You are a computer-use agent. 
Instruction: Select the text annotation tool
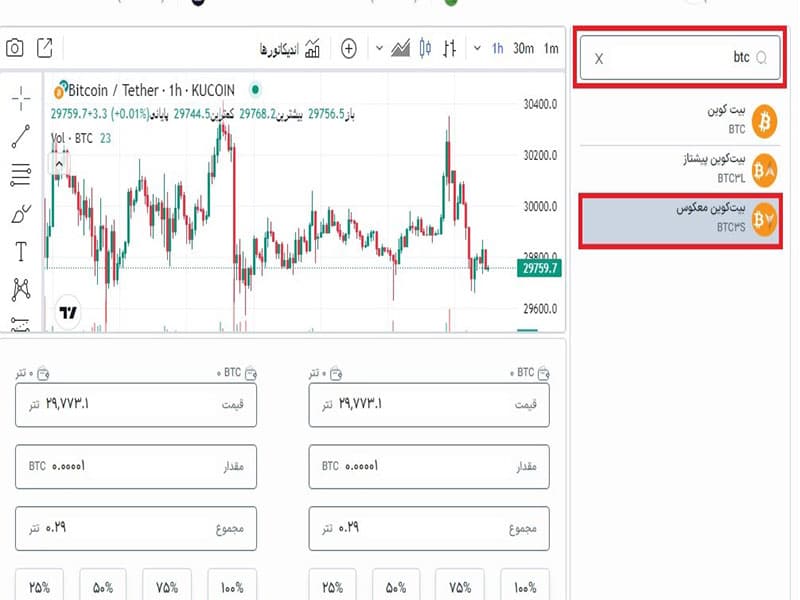(21, 252)
